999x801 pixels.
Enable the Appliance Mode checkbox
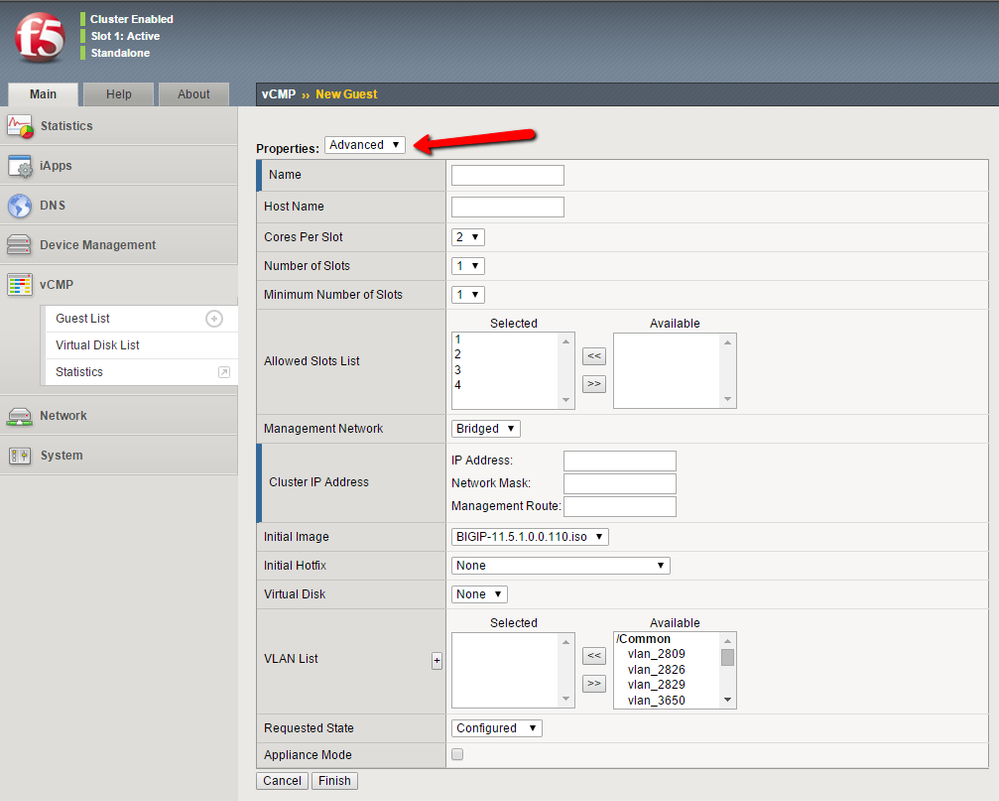(458, 755)
